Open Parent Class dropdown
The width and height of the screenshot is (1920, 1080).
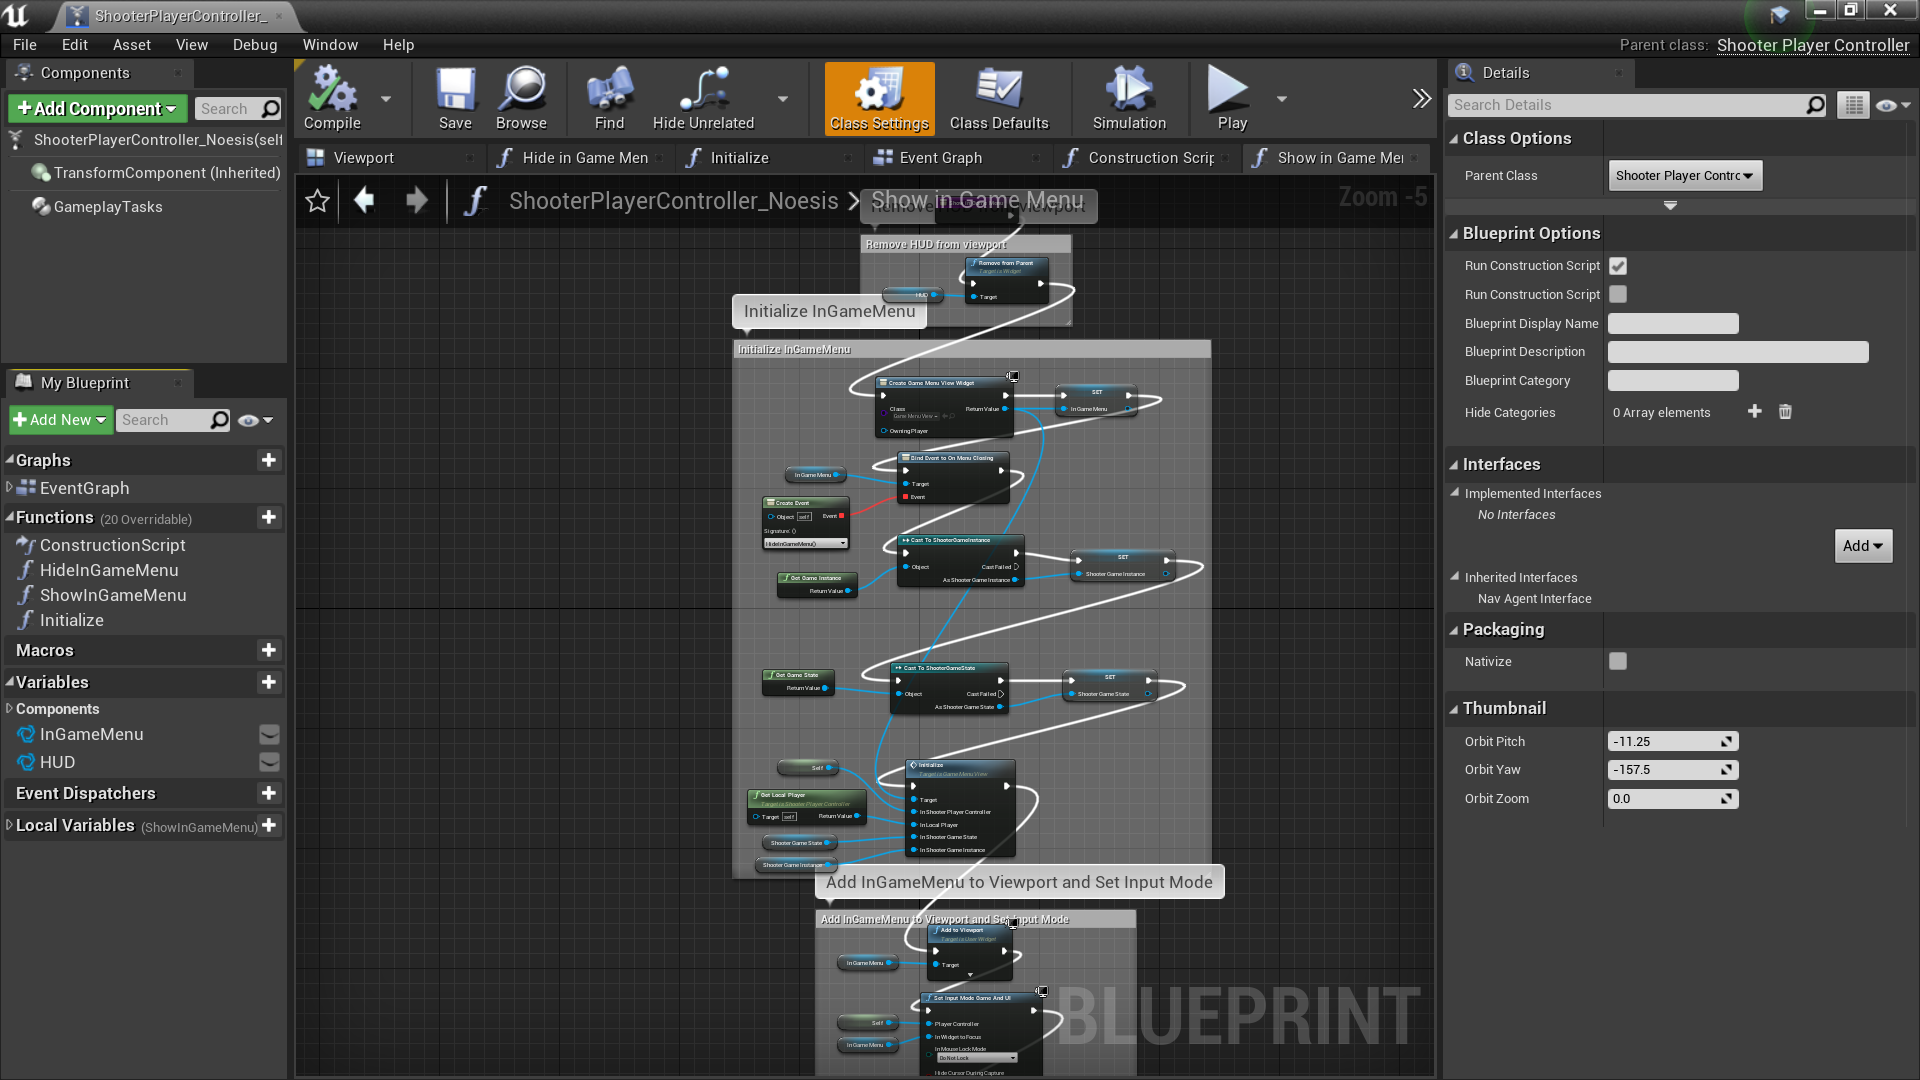coord(1685,176)
